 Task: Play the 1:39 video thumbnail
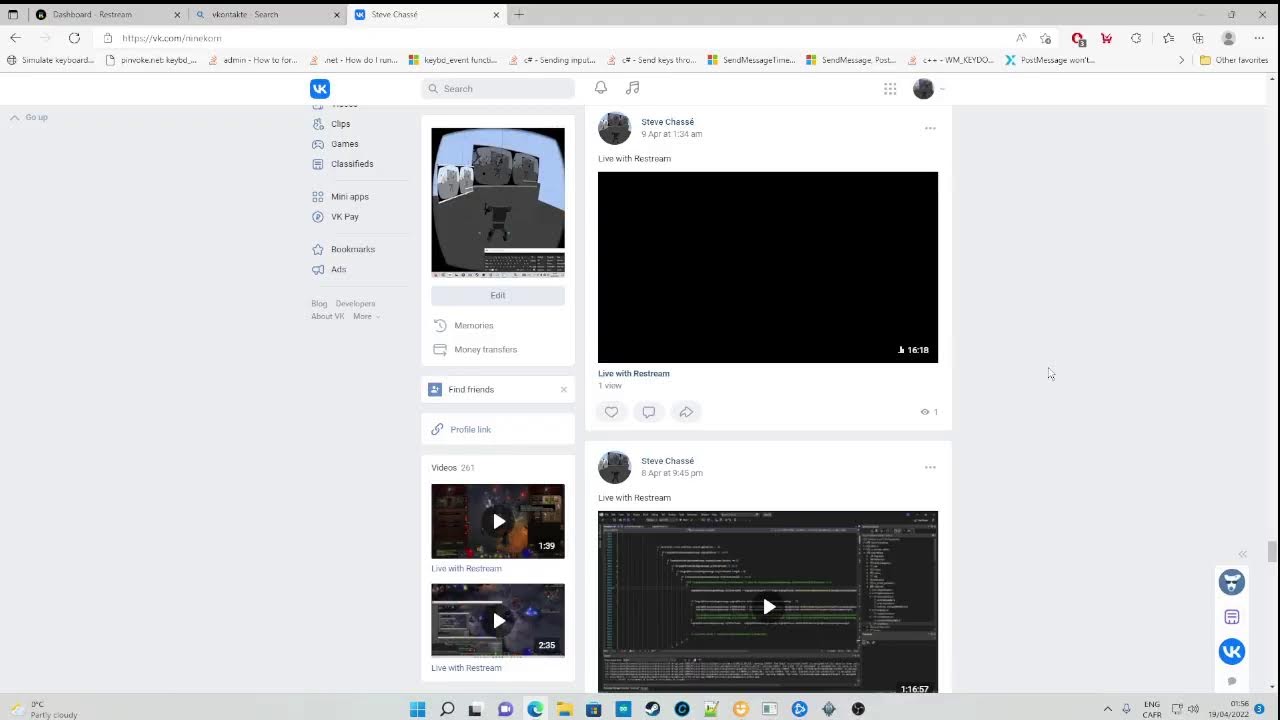point(498,521)
